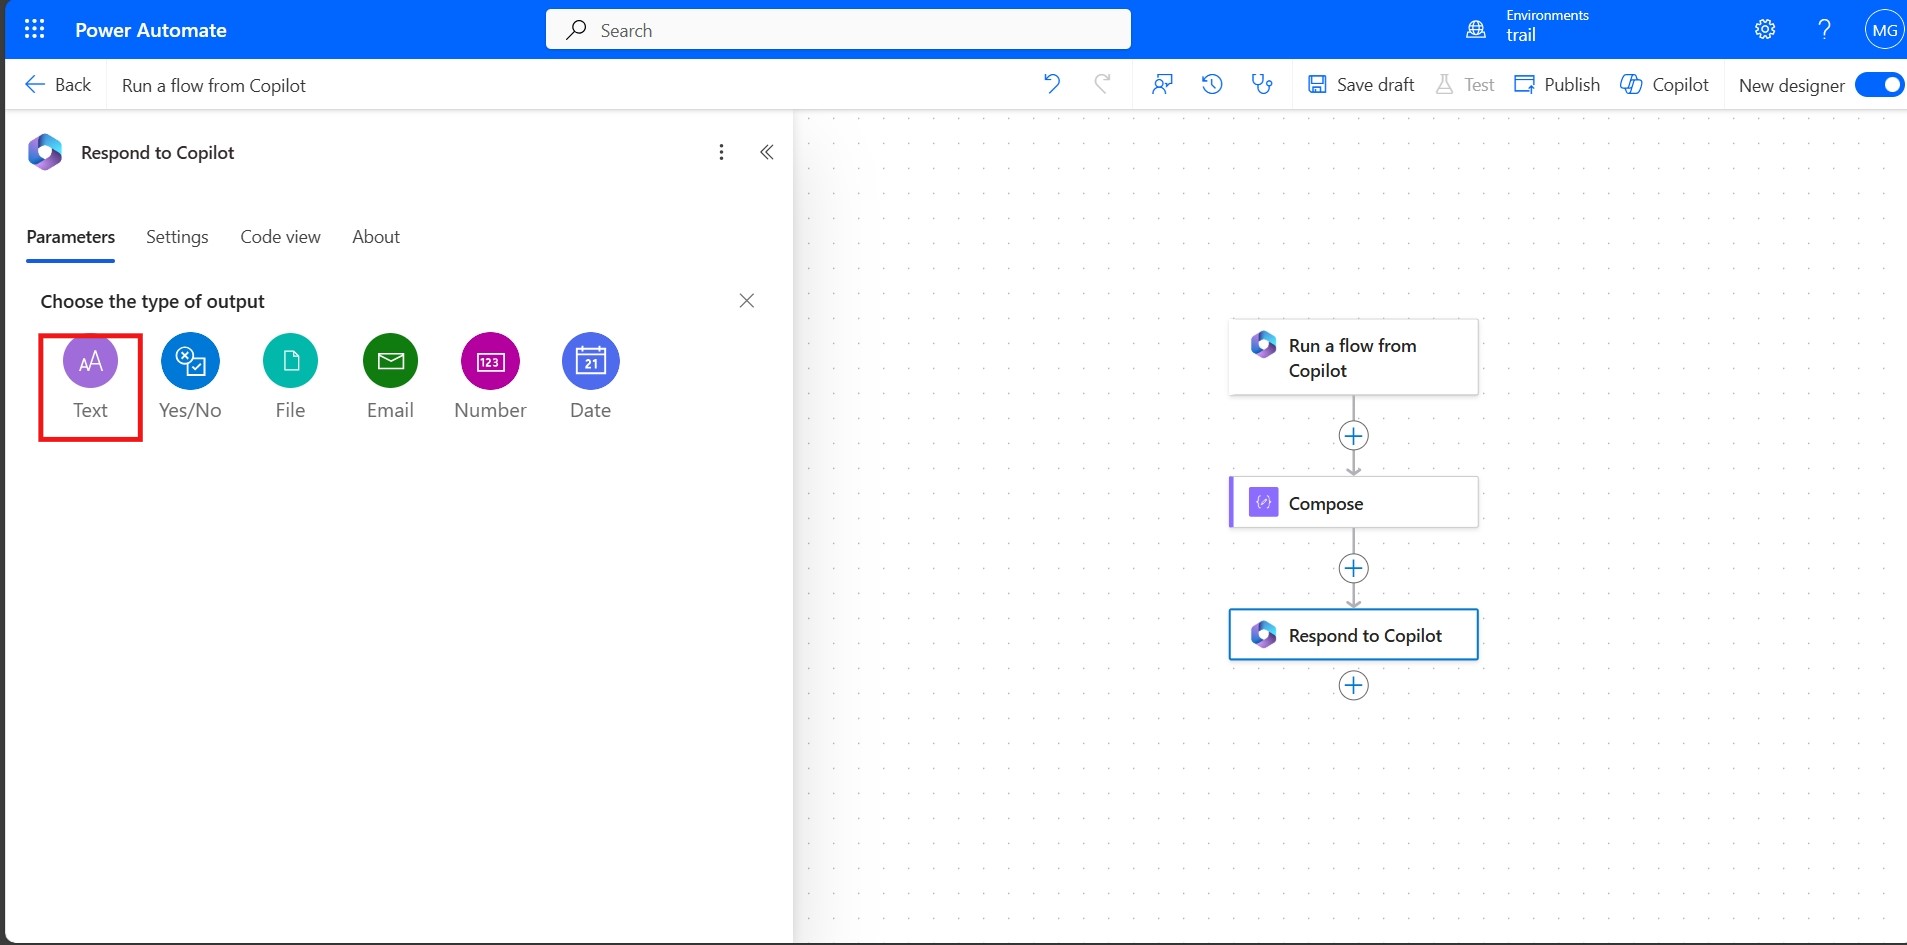Open the version history clock icon

pyautogui.click(x=1212, y=85)
